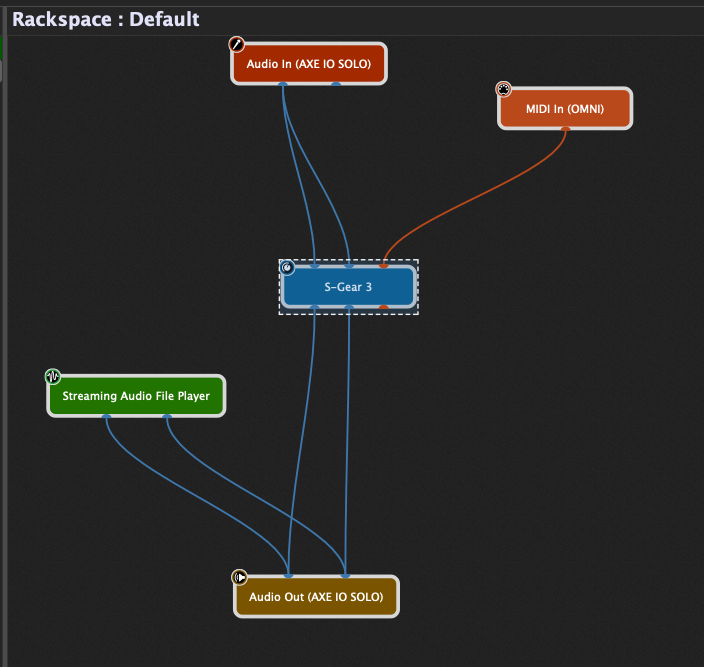Click the right output pin of Streaming Audio File Player
The width and height of the screenshot is (704, 667).
[x=167, y=416]
